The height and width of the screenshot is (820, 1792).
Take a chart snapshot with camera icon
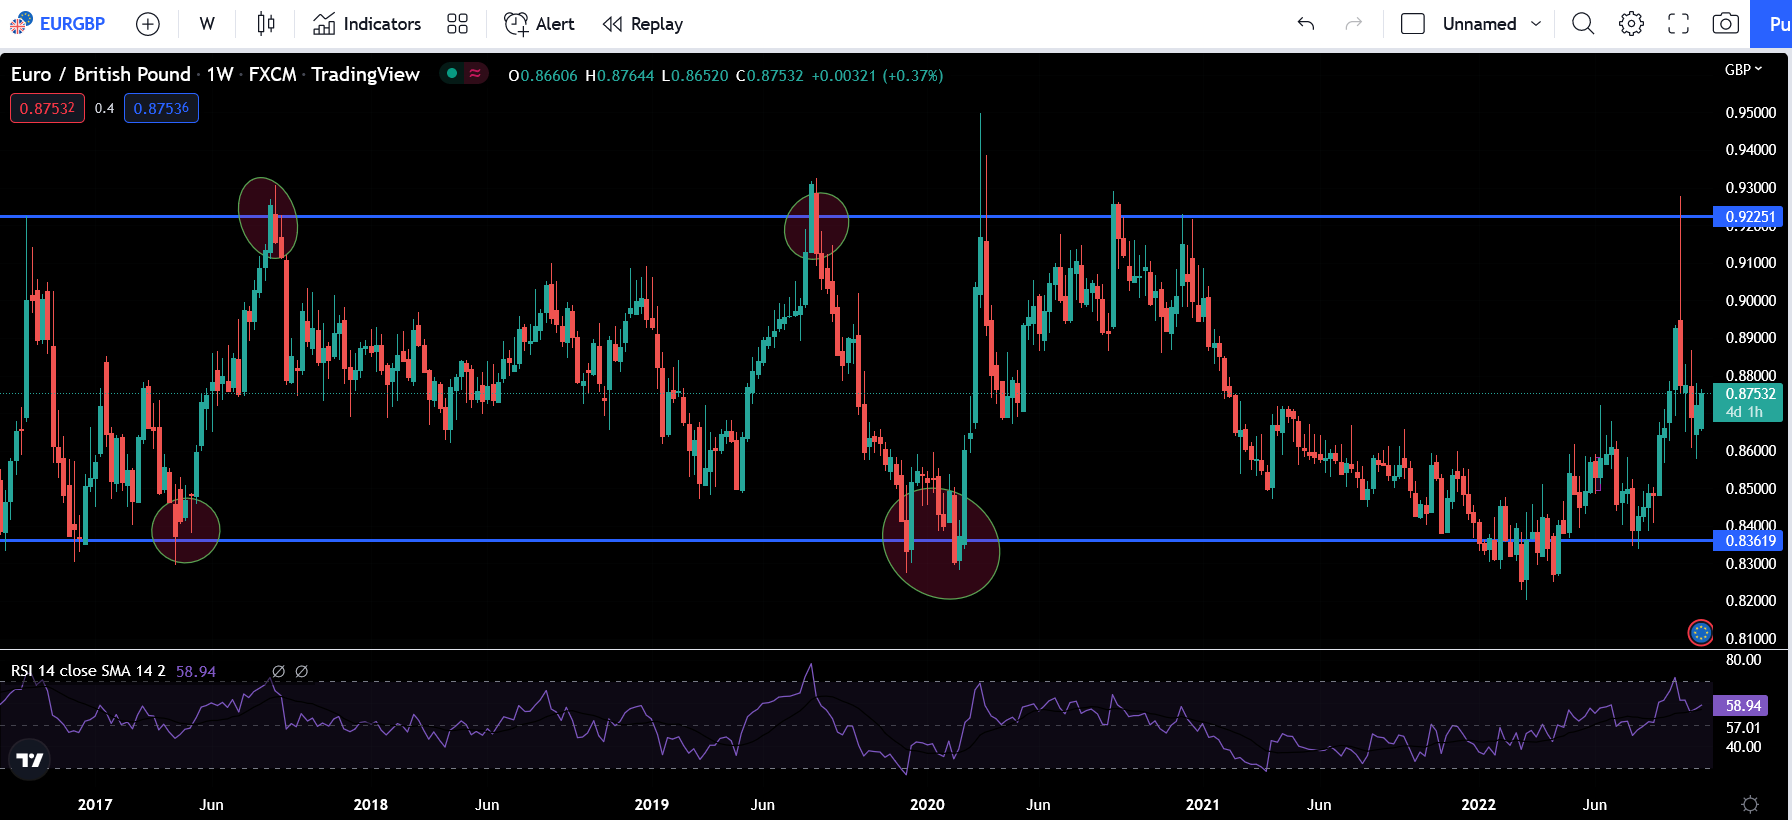click(x=1725, y=24)
